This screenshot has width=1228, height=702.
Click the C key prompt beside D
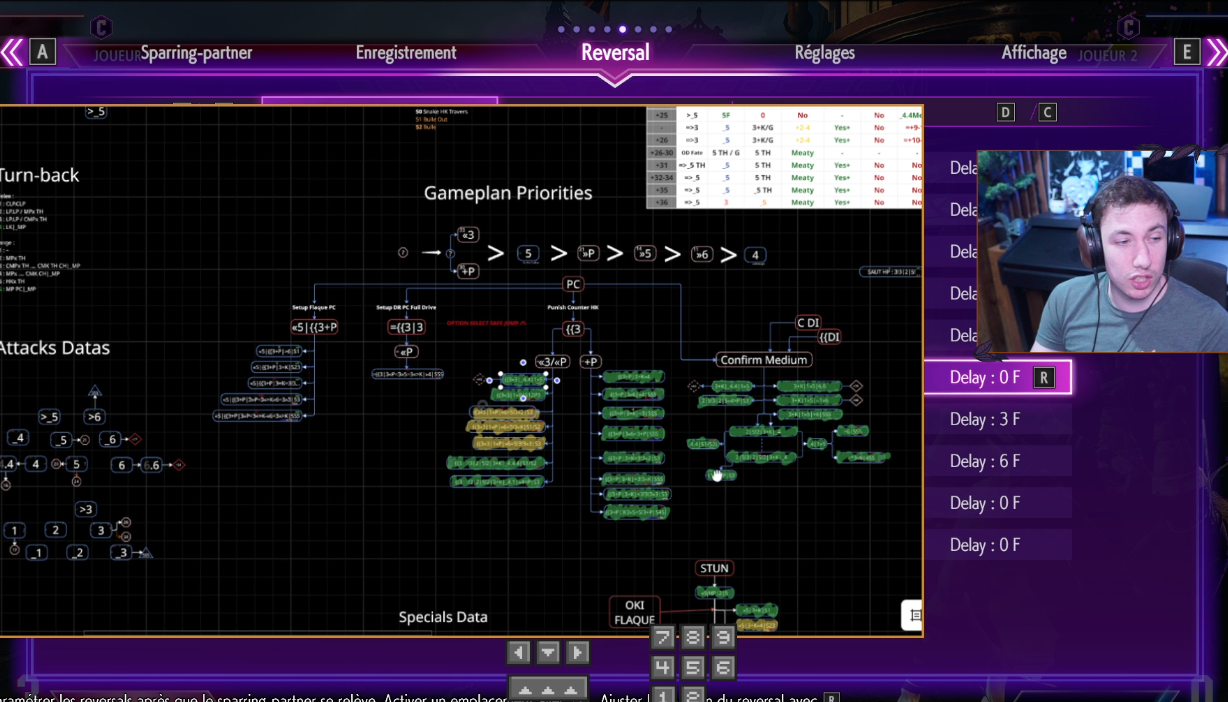coord(1047,112)
